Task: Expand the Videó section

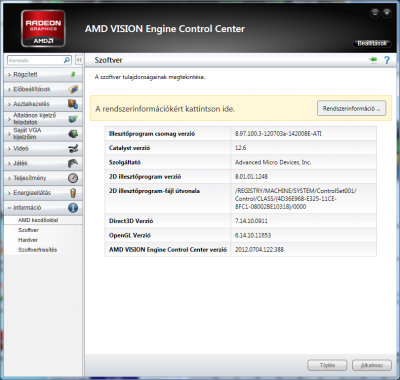Action: [43, 148]
